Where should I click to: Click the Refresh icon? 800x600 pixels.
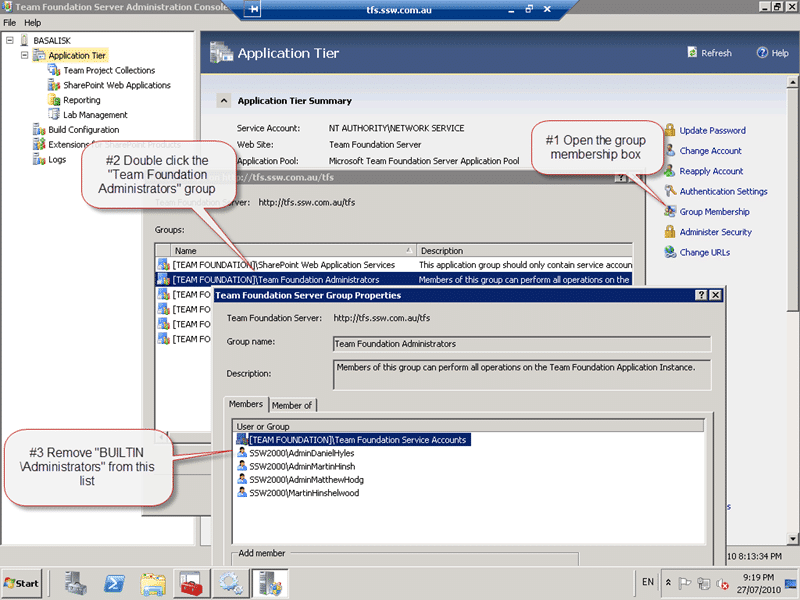click(x=692, y=53)
